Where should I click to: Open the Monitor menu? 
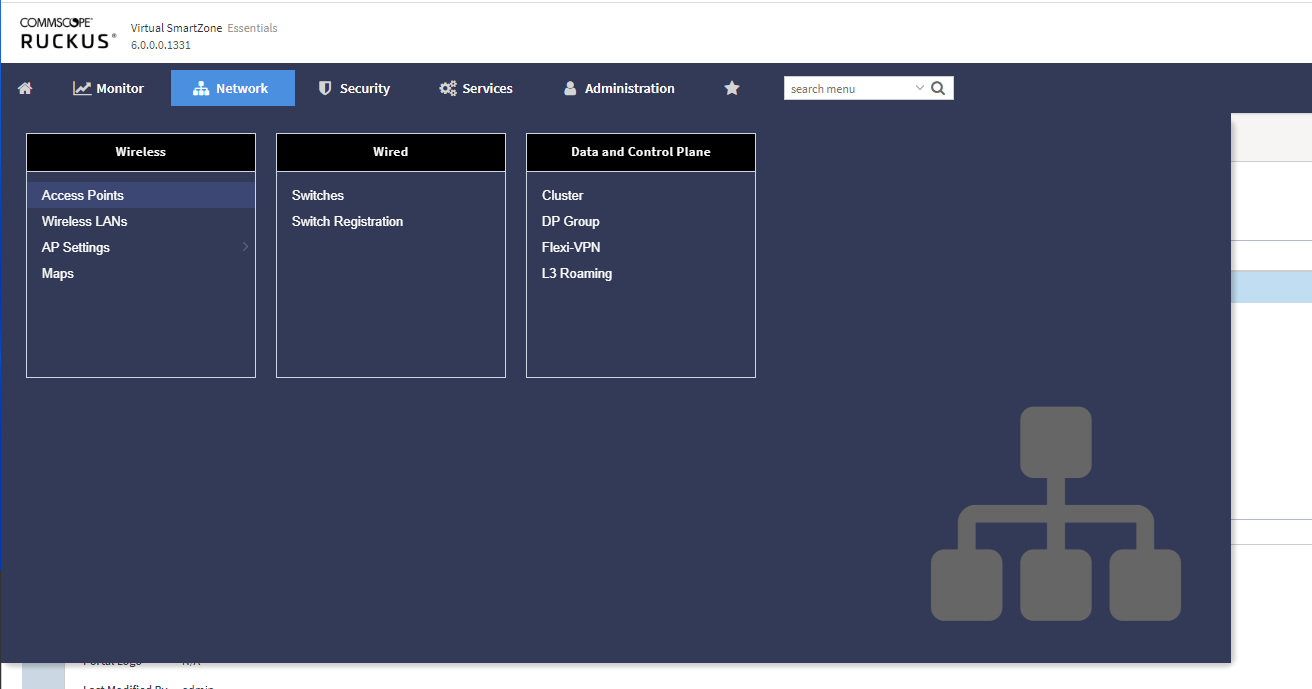[109, 88]
